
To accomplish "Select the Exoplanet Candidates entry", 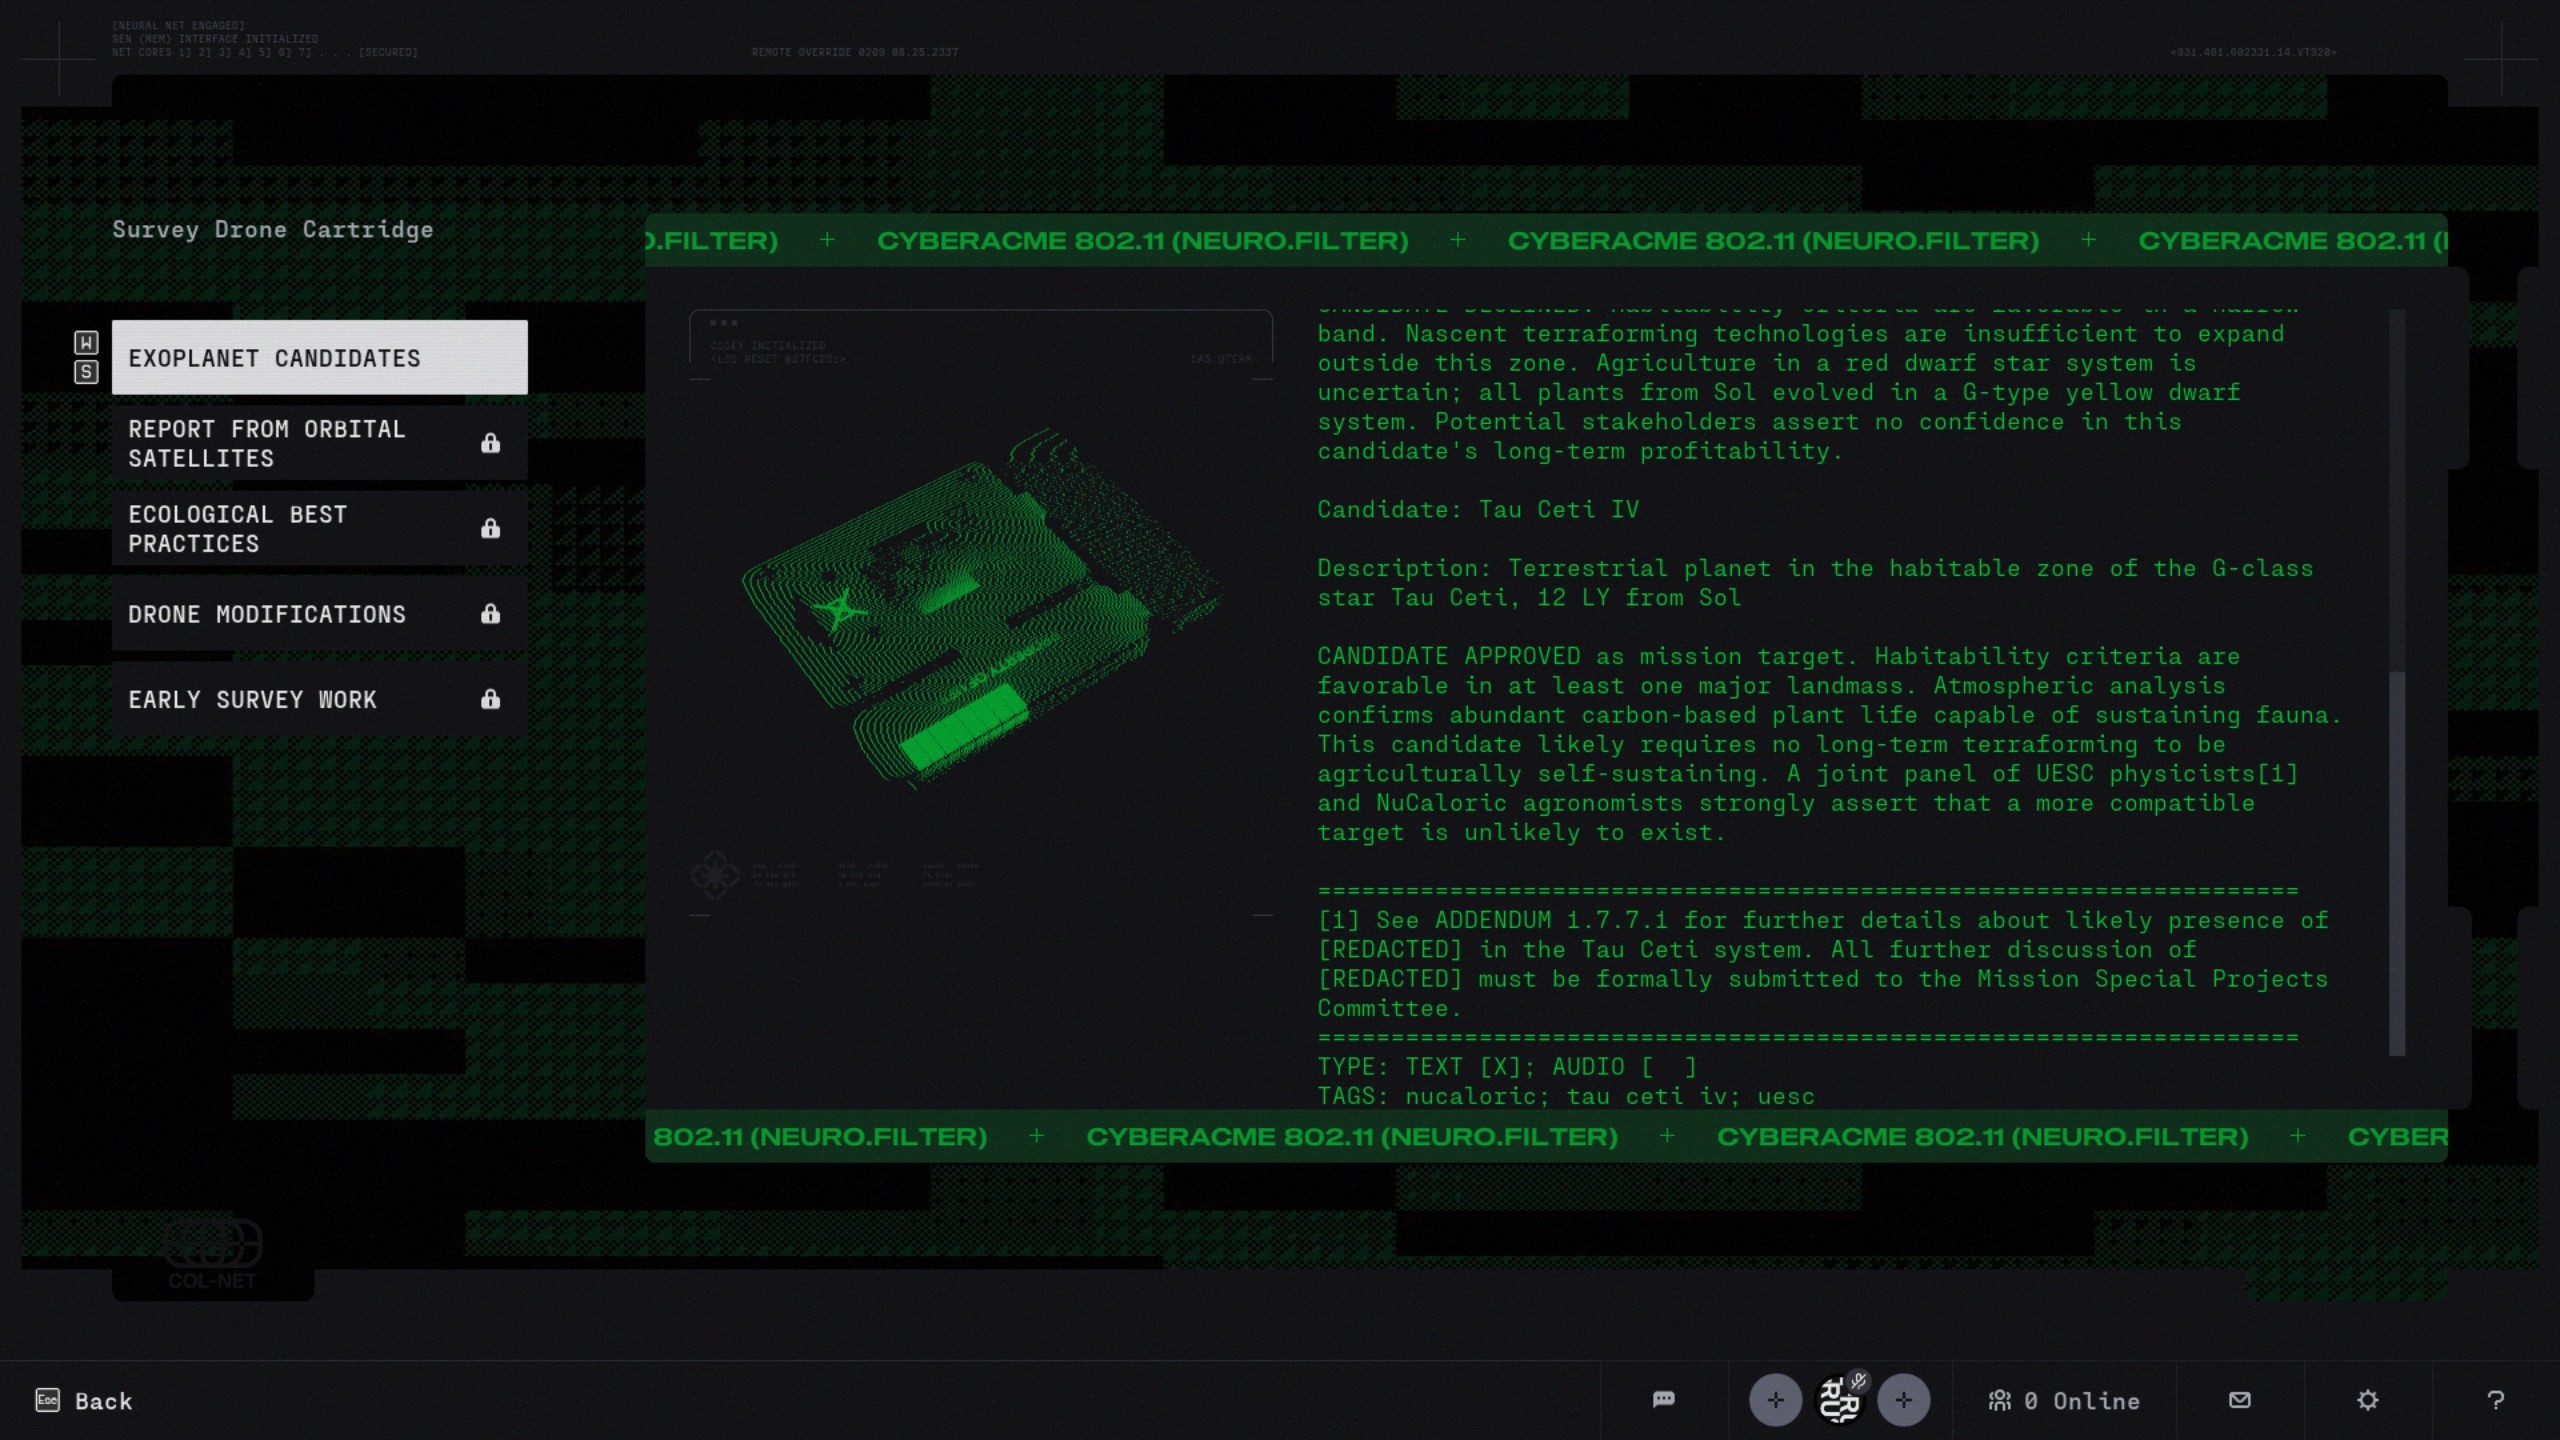I will [319, 358].
